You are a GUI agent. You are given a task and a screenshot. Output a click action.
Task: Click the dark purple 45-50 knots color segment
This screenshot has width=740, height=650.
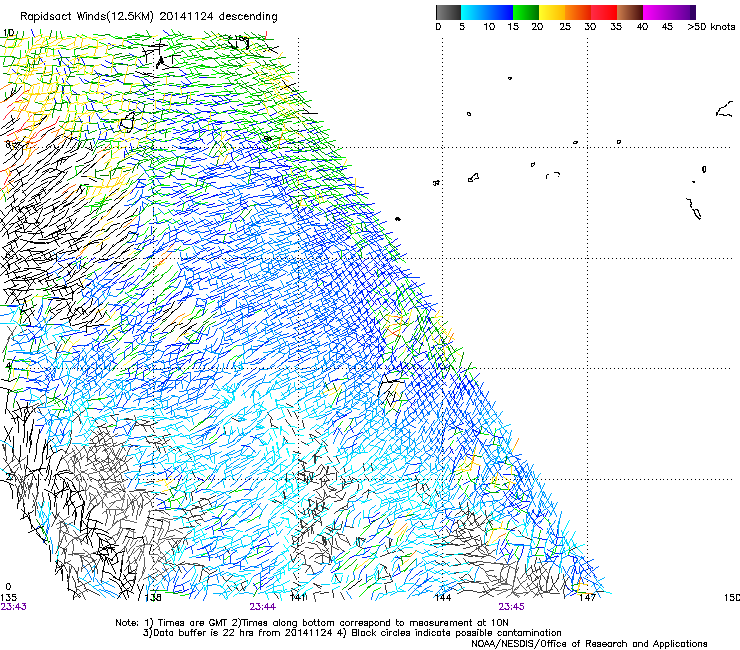(x=682, y=12)
